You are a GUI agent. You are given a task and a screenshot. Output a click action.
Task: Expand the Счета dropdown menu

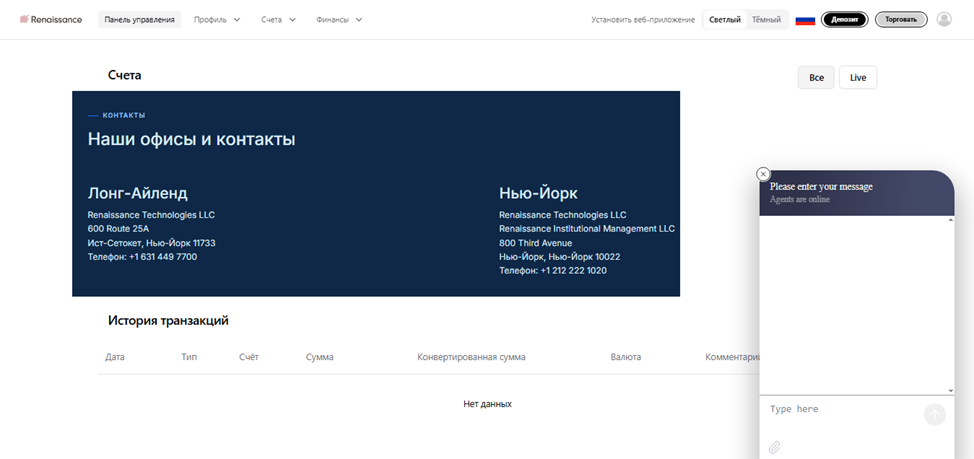(x=278, y=19)
